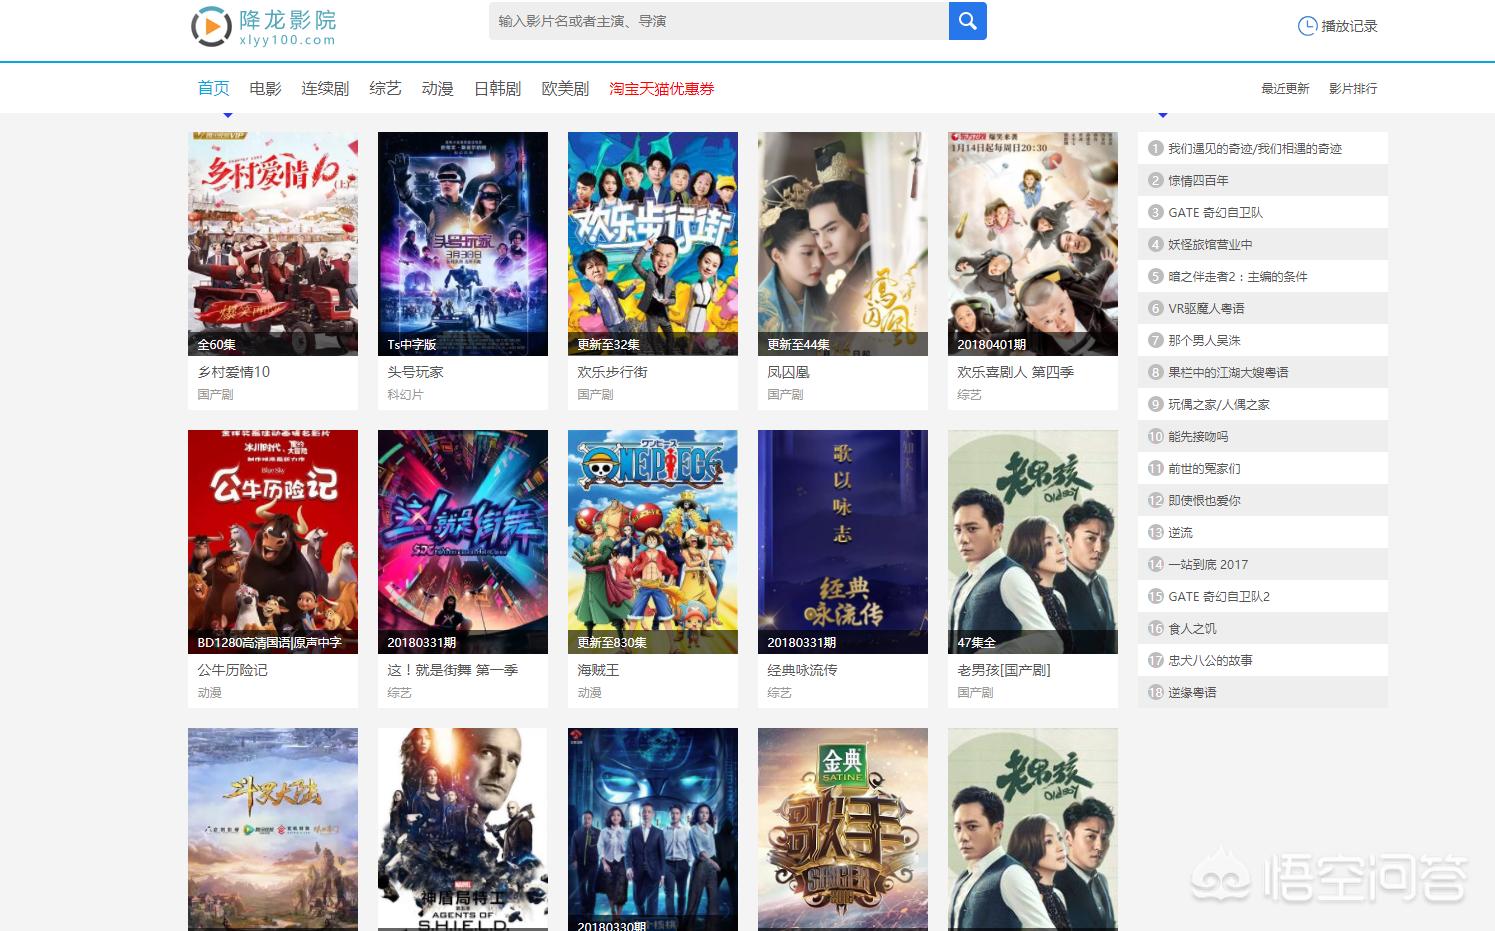Screen dimensions: 1495x931
Task: Open the 连续剧 navigation tab
Action: 325,88
